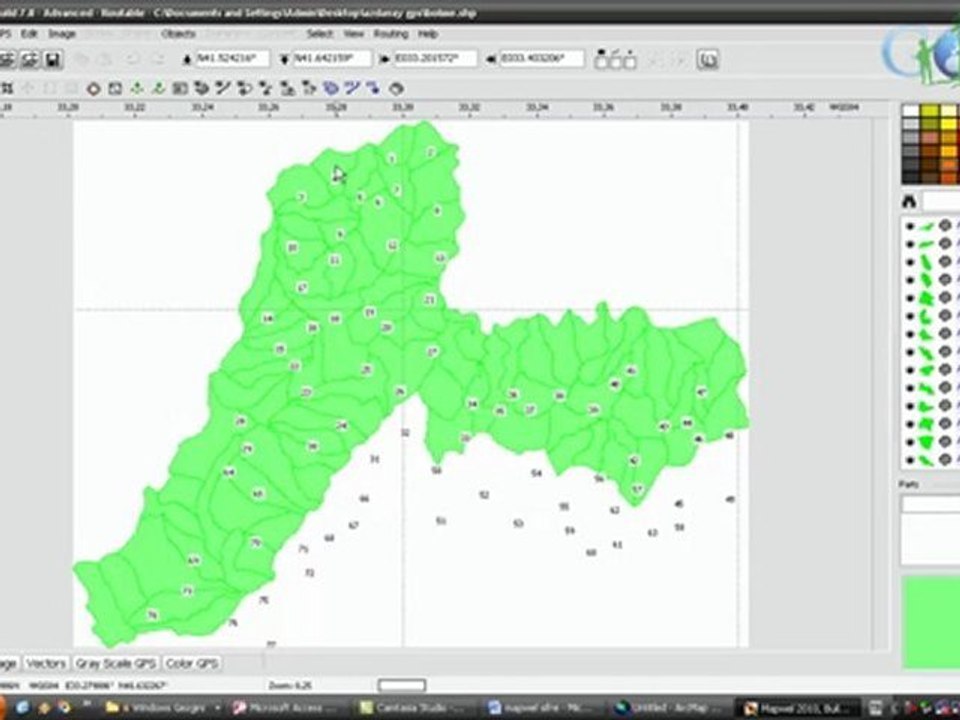Open the Objects menu
The image size is (960, 720).
click(x=178, y=34)
